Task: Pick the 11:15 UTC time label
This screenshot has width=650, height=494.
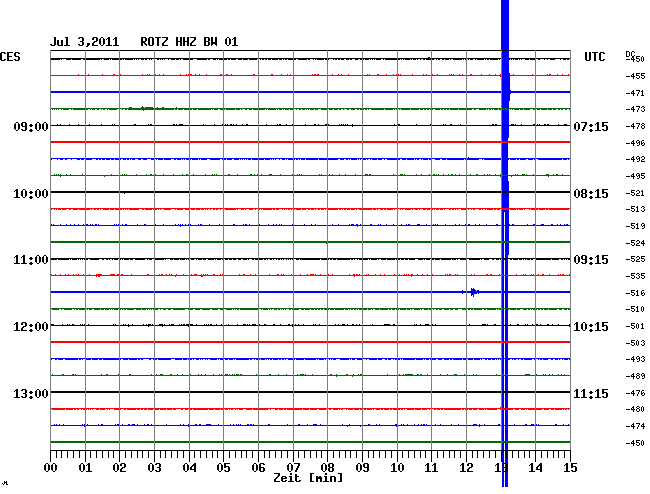Action: (591, 393)
